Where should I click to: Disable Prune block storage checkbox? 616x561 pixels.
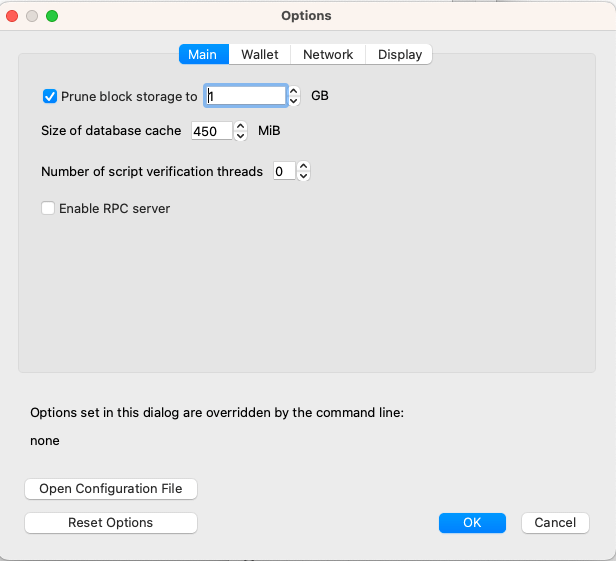point(50,96)
